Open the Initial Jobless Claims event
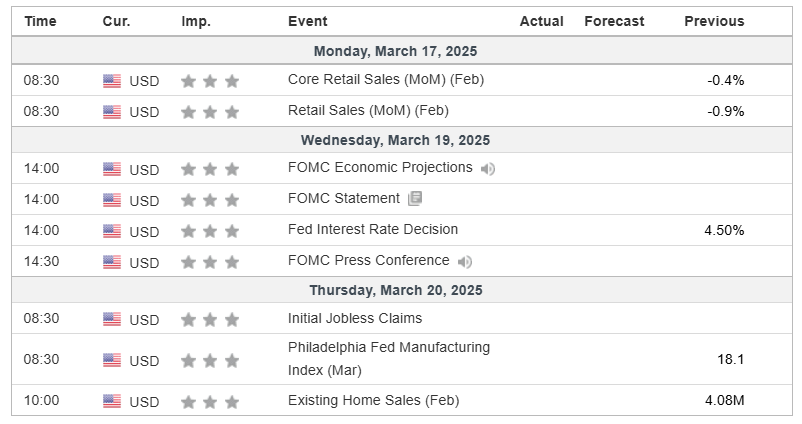 (355, 318)
